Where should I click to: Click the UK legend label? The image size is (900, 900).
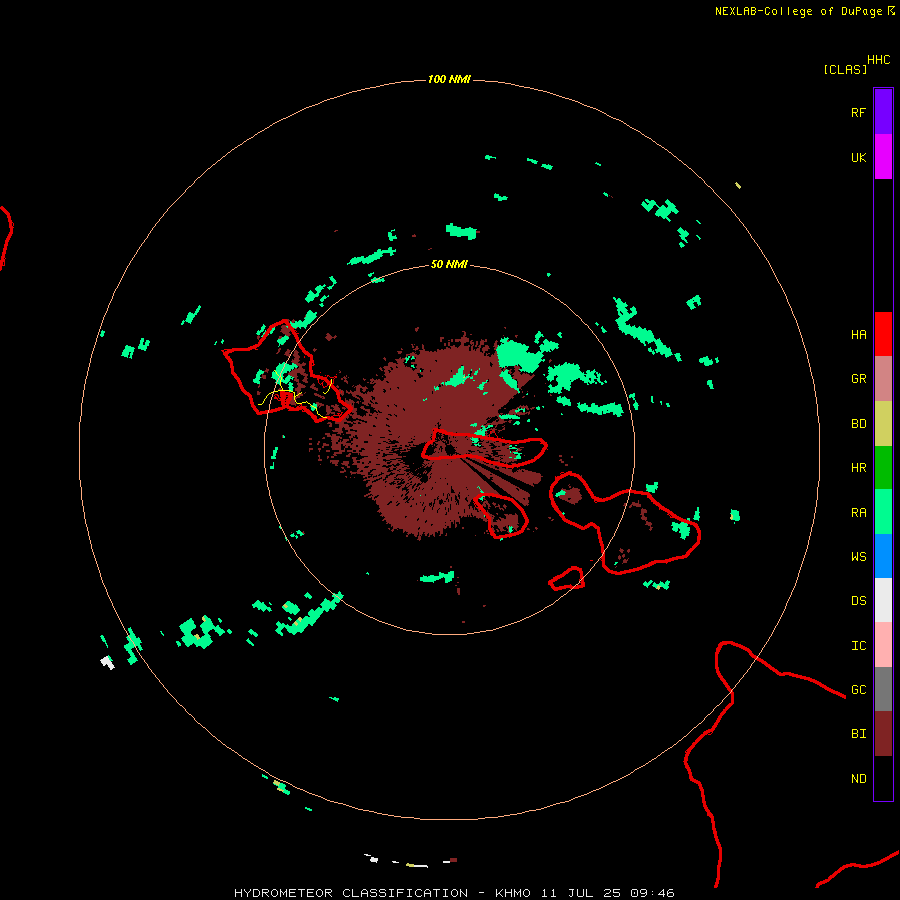tap(858, 158)
